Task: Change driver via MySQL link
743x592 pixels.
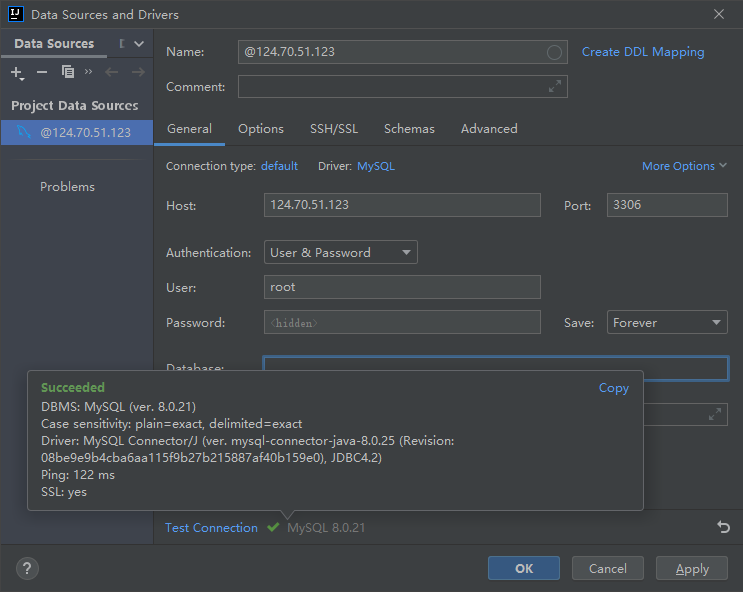Action: [376, 166]
